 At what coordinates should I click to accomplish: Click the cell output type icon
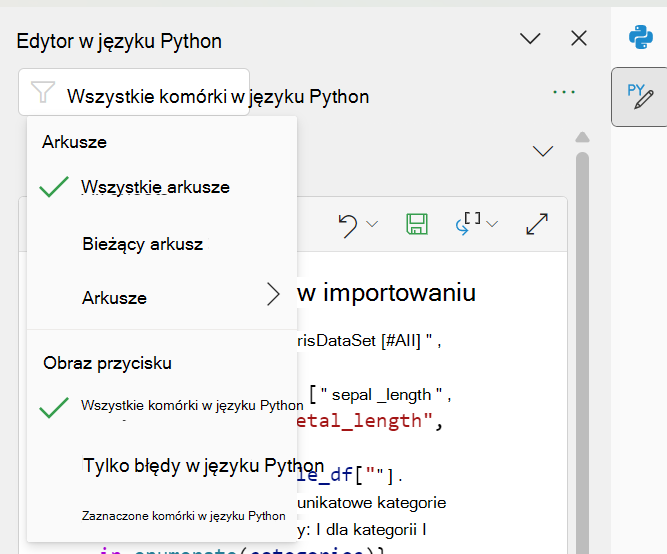point(468,223)
